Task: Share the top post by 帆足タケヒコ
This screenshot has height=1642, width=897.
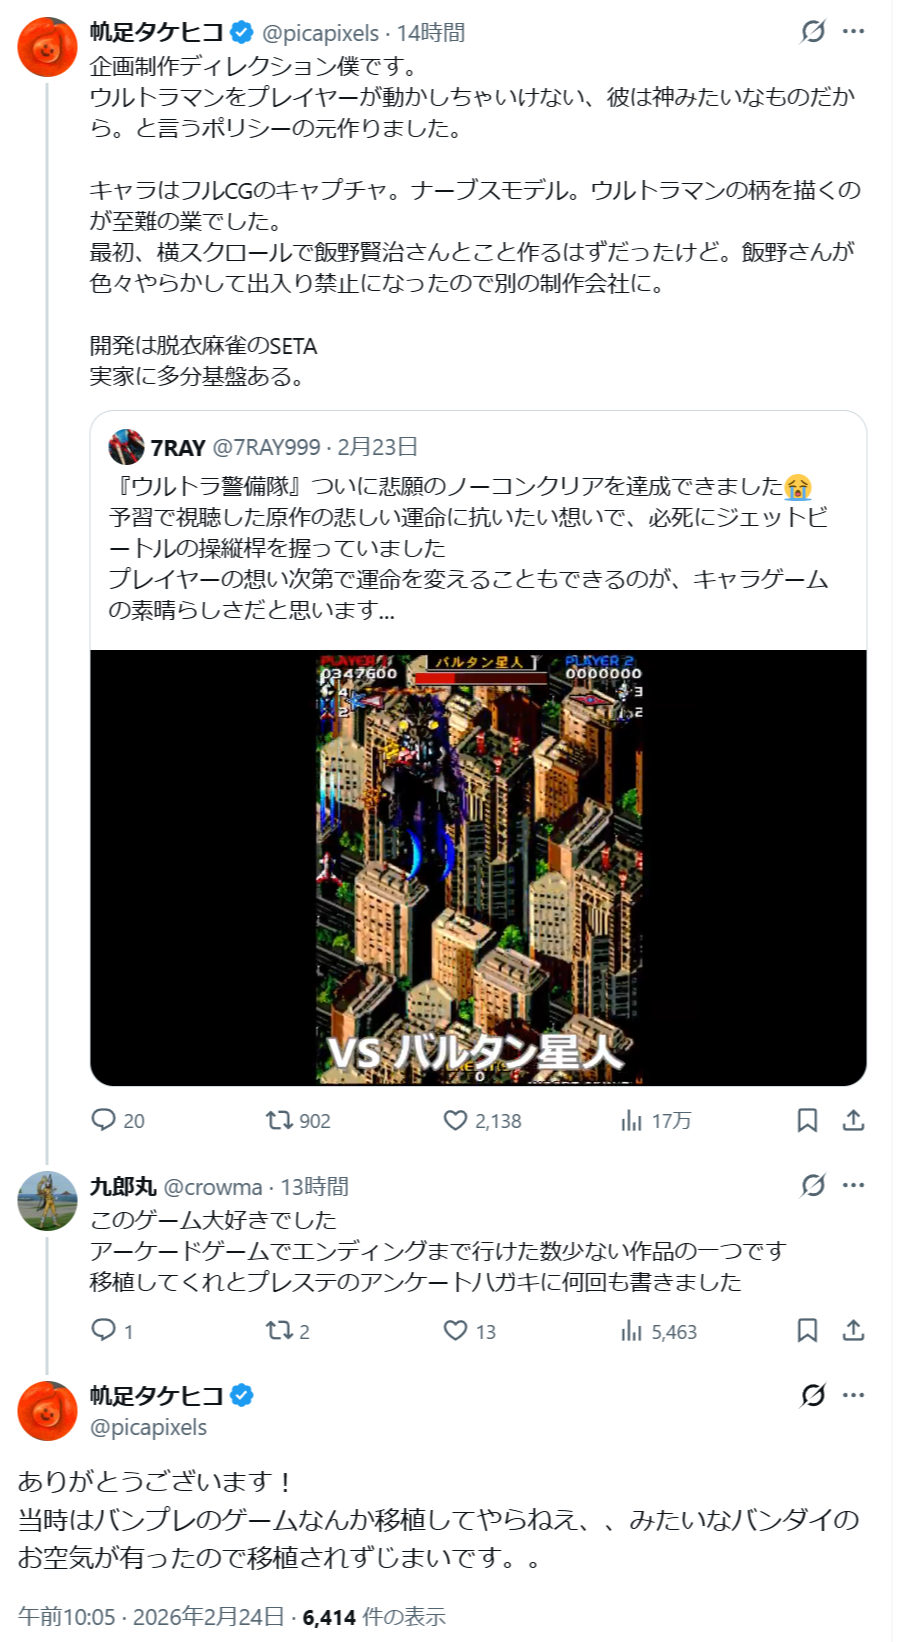Action: (x=853, y=1120)
